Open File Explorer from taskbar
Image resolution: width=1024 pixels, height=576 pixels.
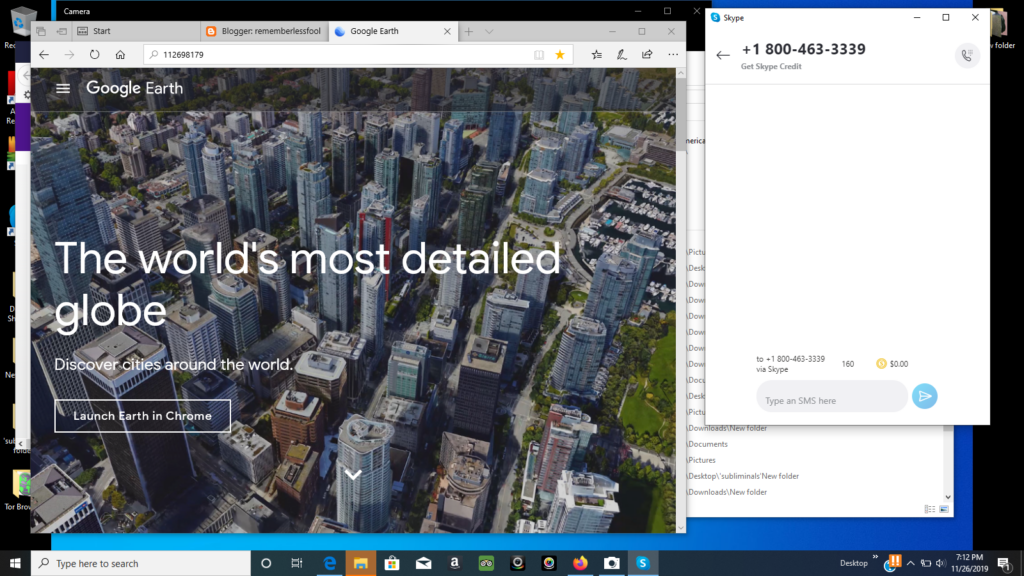coord(360,563)
